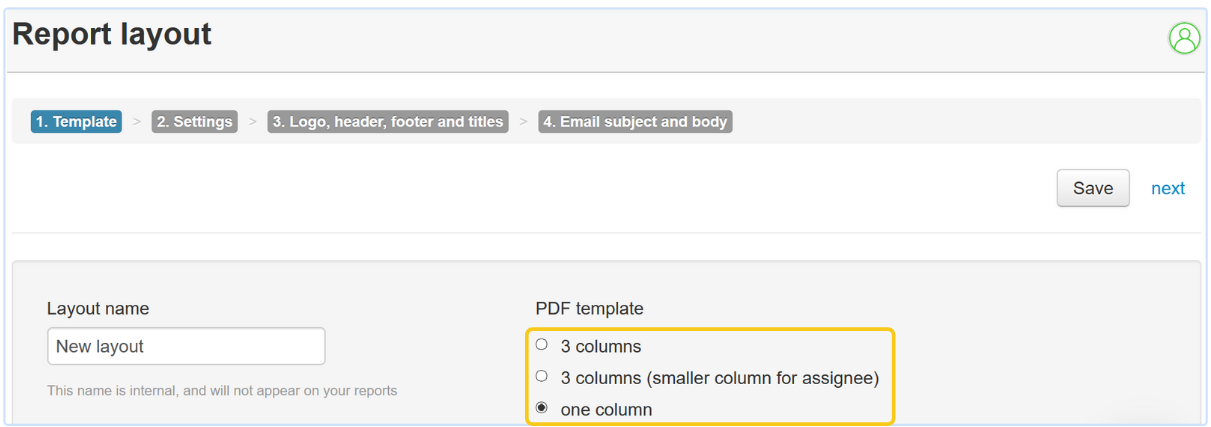This screenshot has width=1211, height=427.
Task: Click "3 columns (smaller column for assignee)" label
Action: 719,378
